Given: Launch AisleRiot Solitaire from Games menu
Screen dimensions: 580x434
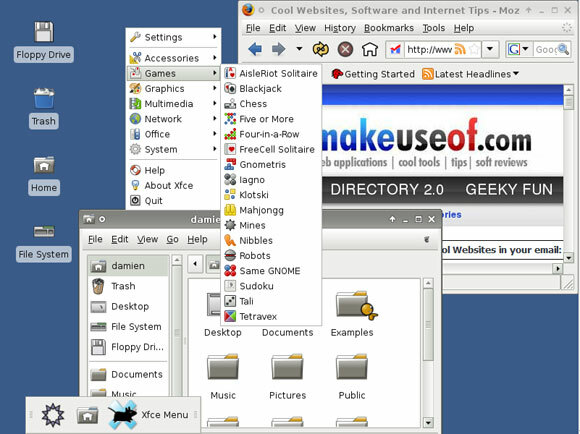Looking at the screenshot, I should click(x=271, y=73).
